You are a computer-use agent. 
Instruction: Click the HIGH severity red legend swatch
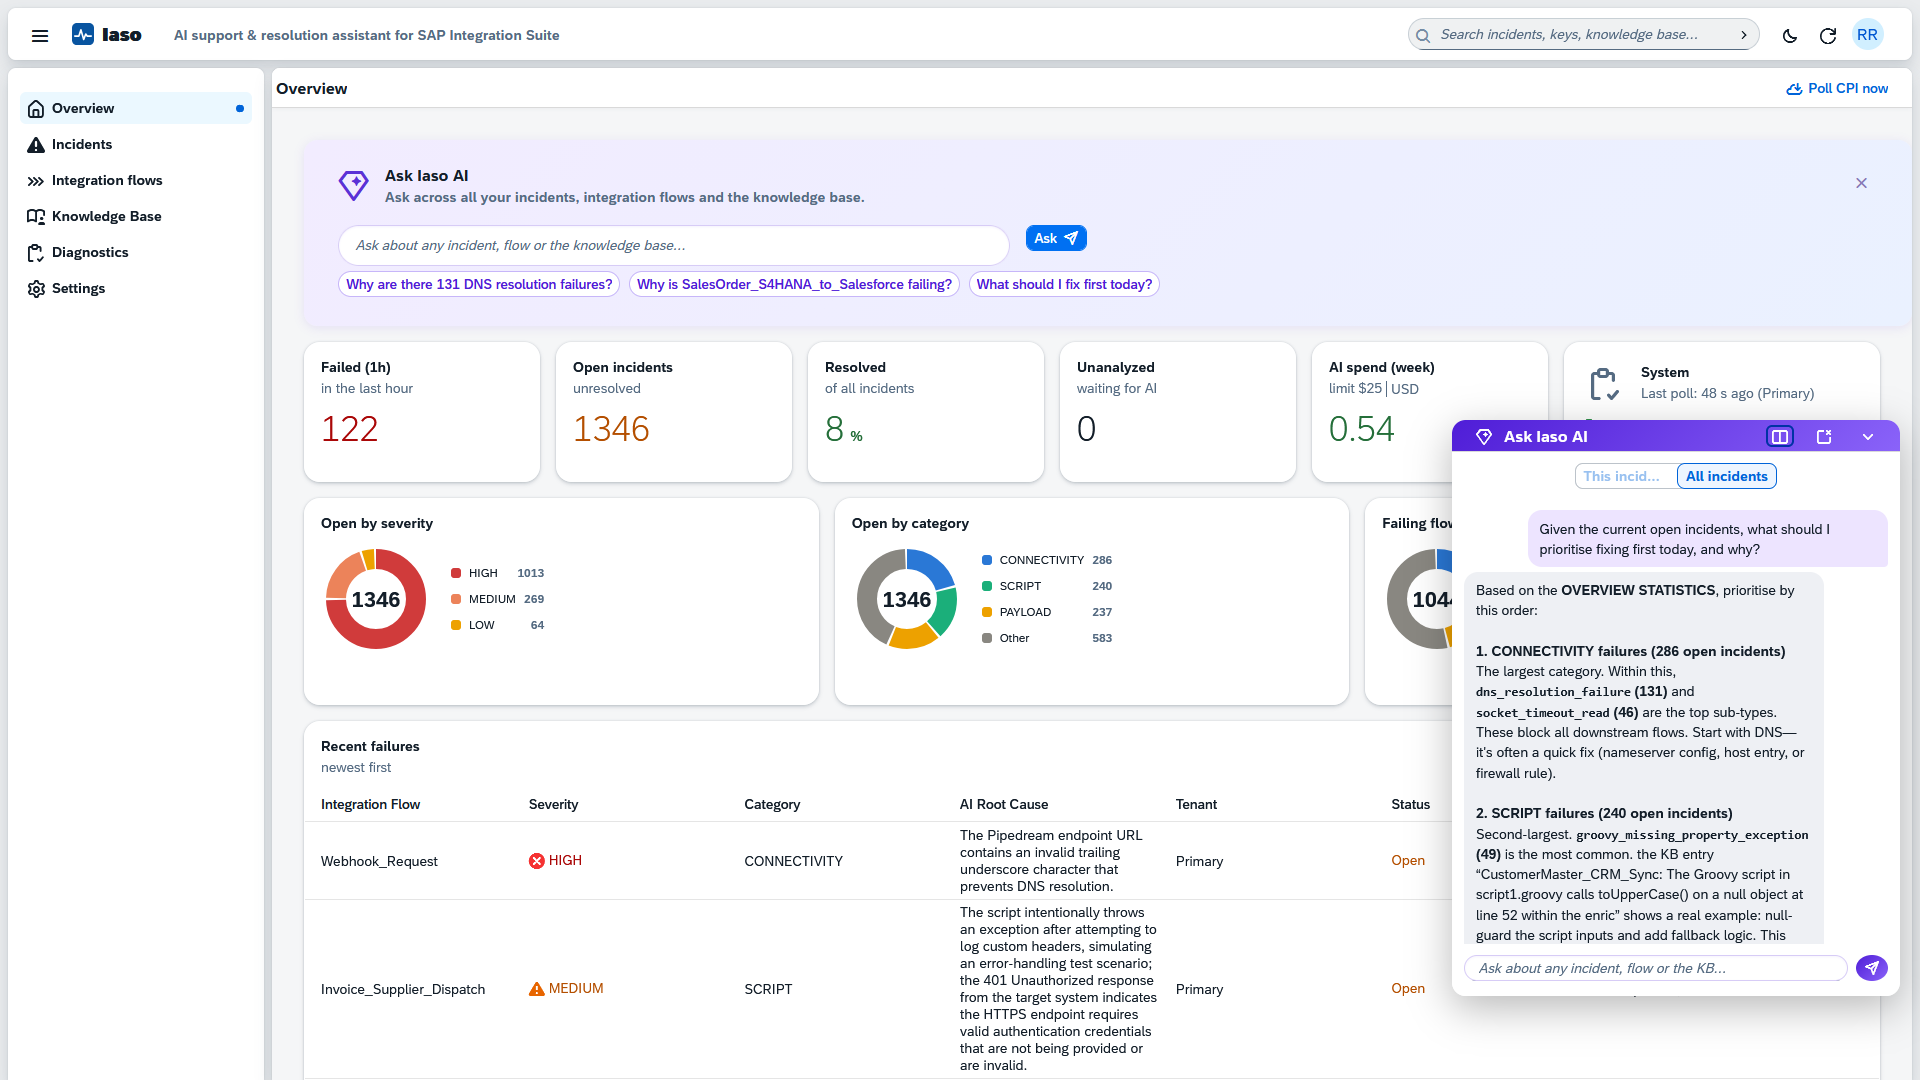(456, 573)
